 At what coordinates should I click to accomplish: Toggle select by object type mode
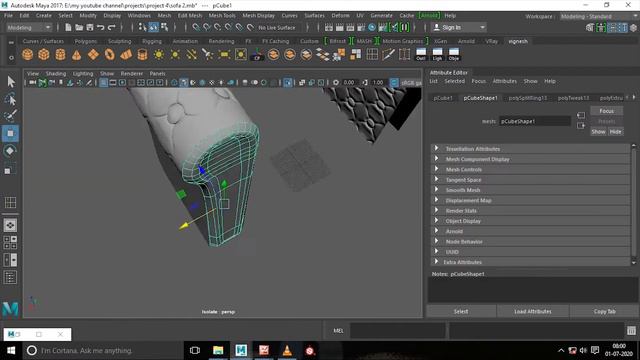click(153, 27)
